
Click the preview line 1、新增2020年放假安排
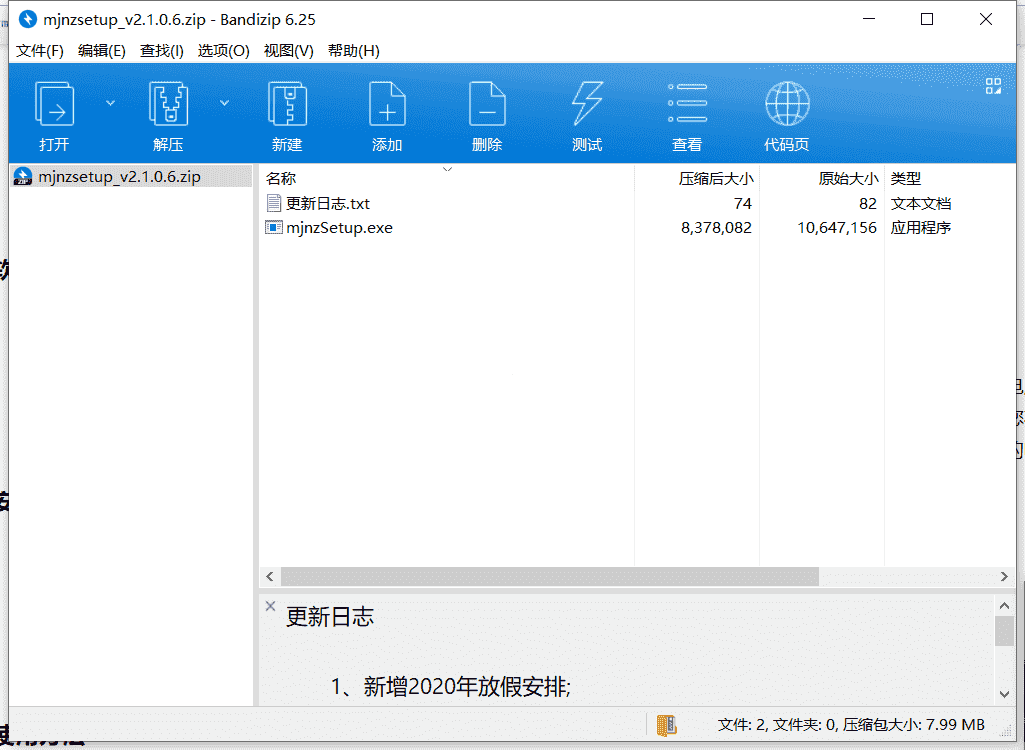tap(450, 687)
